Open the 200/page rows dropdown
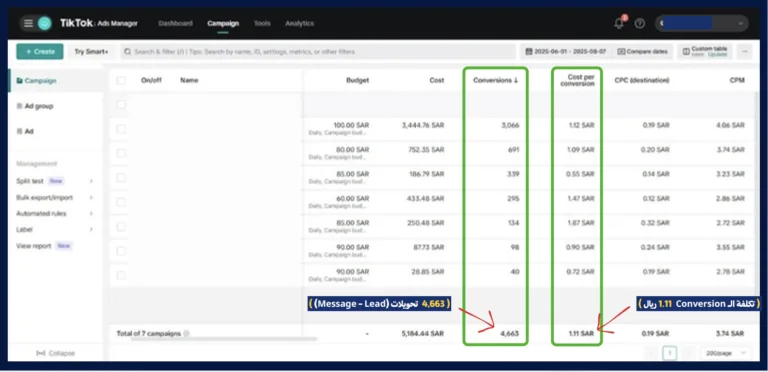The width and height of the screenshot is (768, 372). tap(726, 353)
